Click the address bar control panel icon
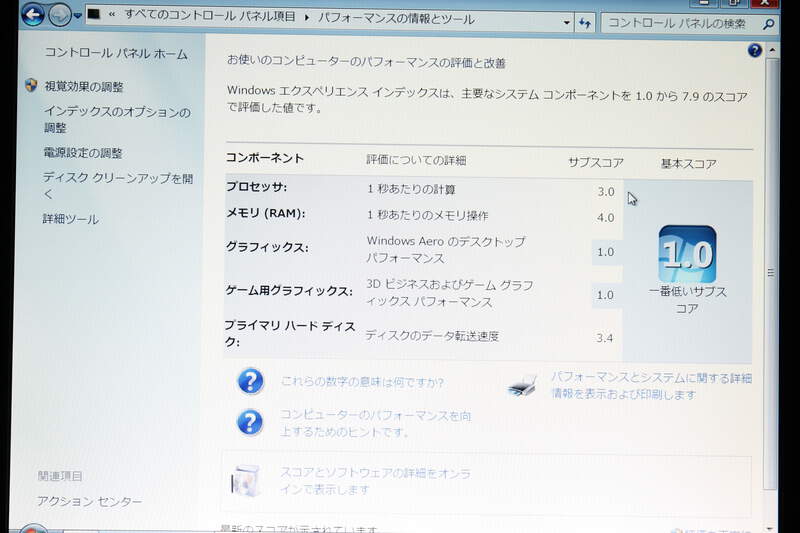Image resolution: width=800 pixels, height=533 pixels. click(x=94, y=14)
